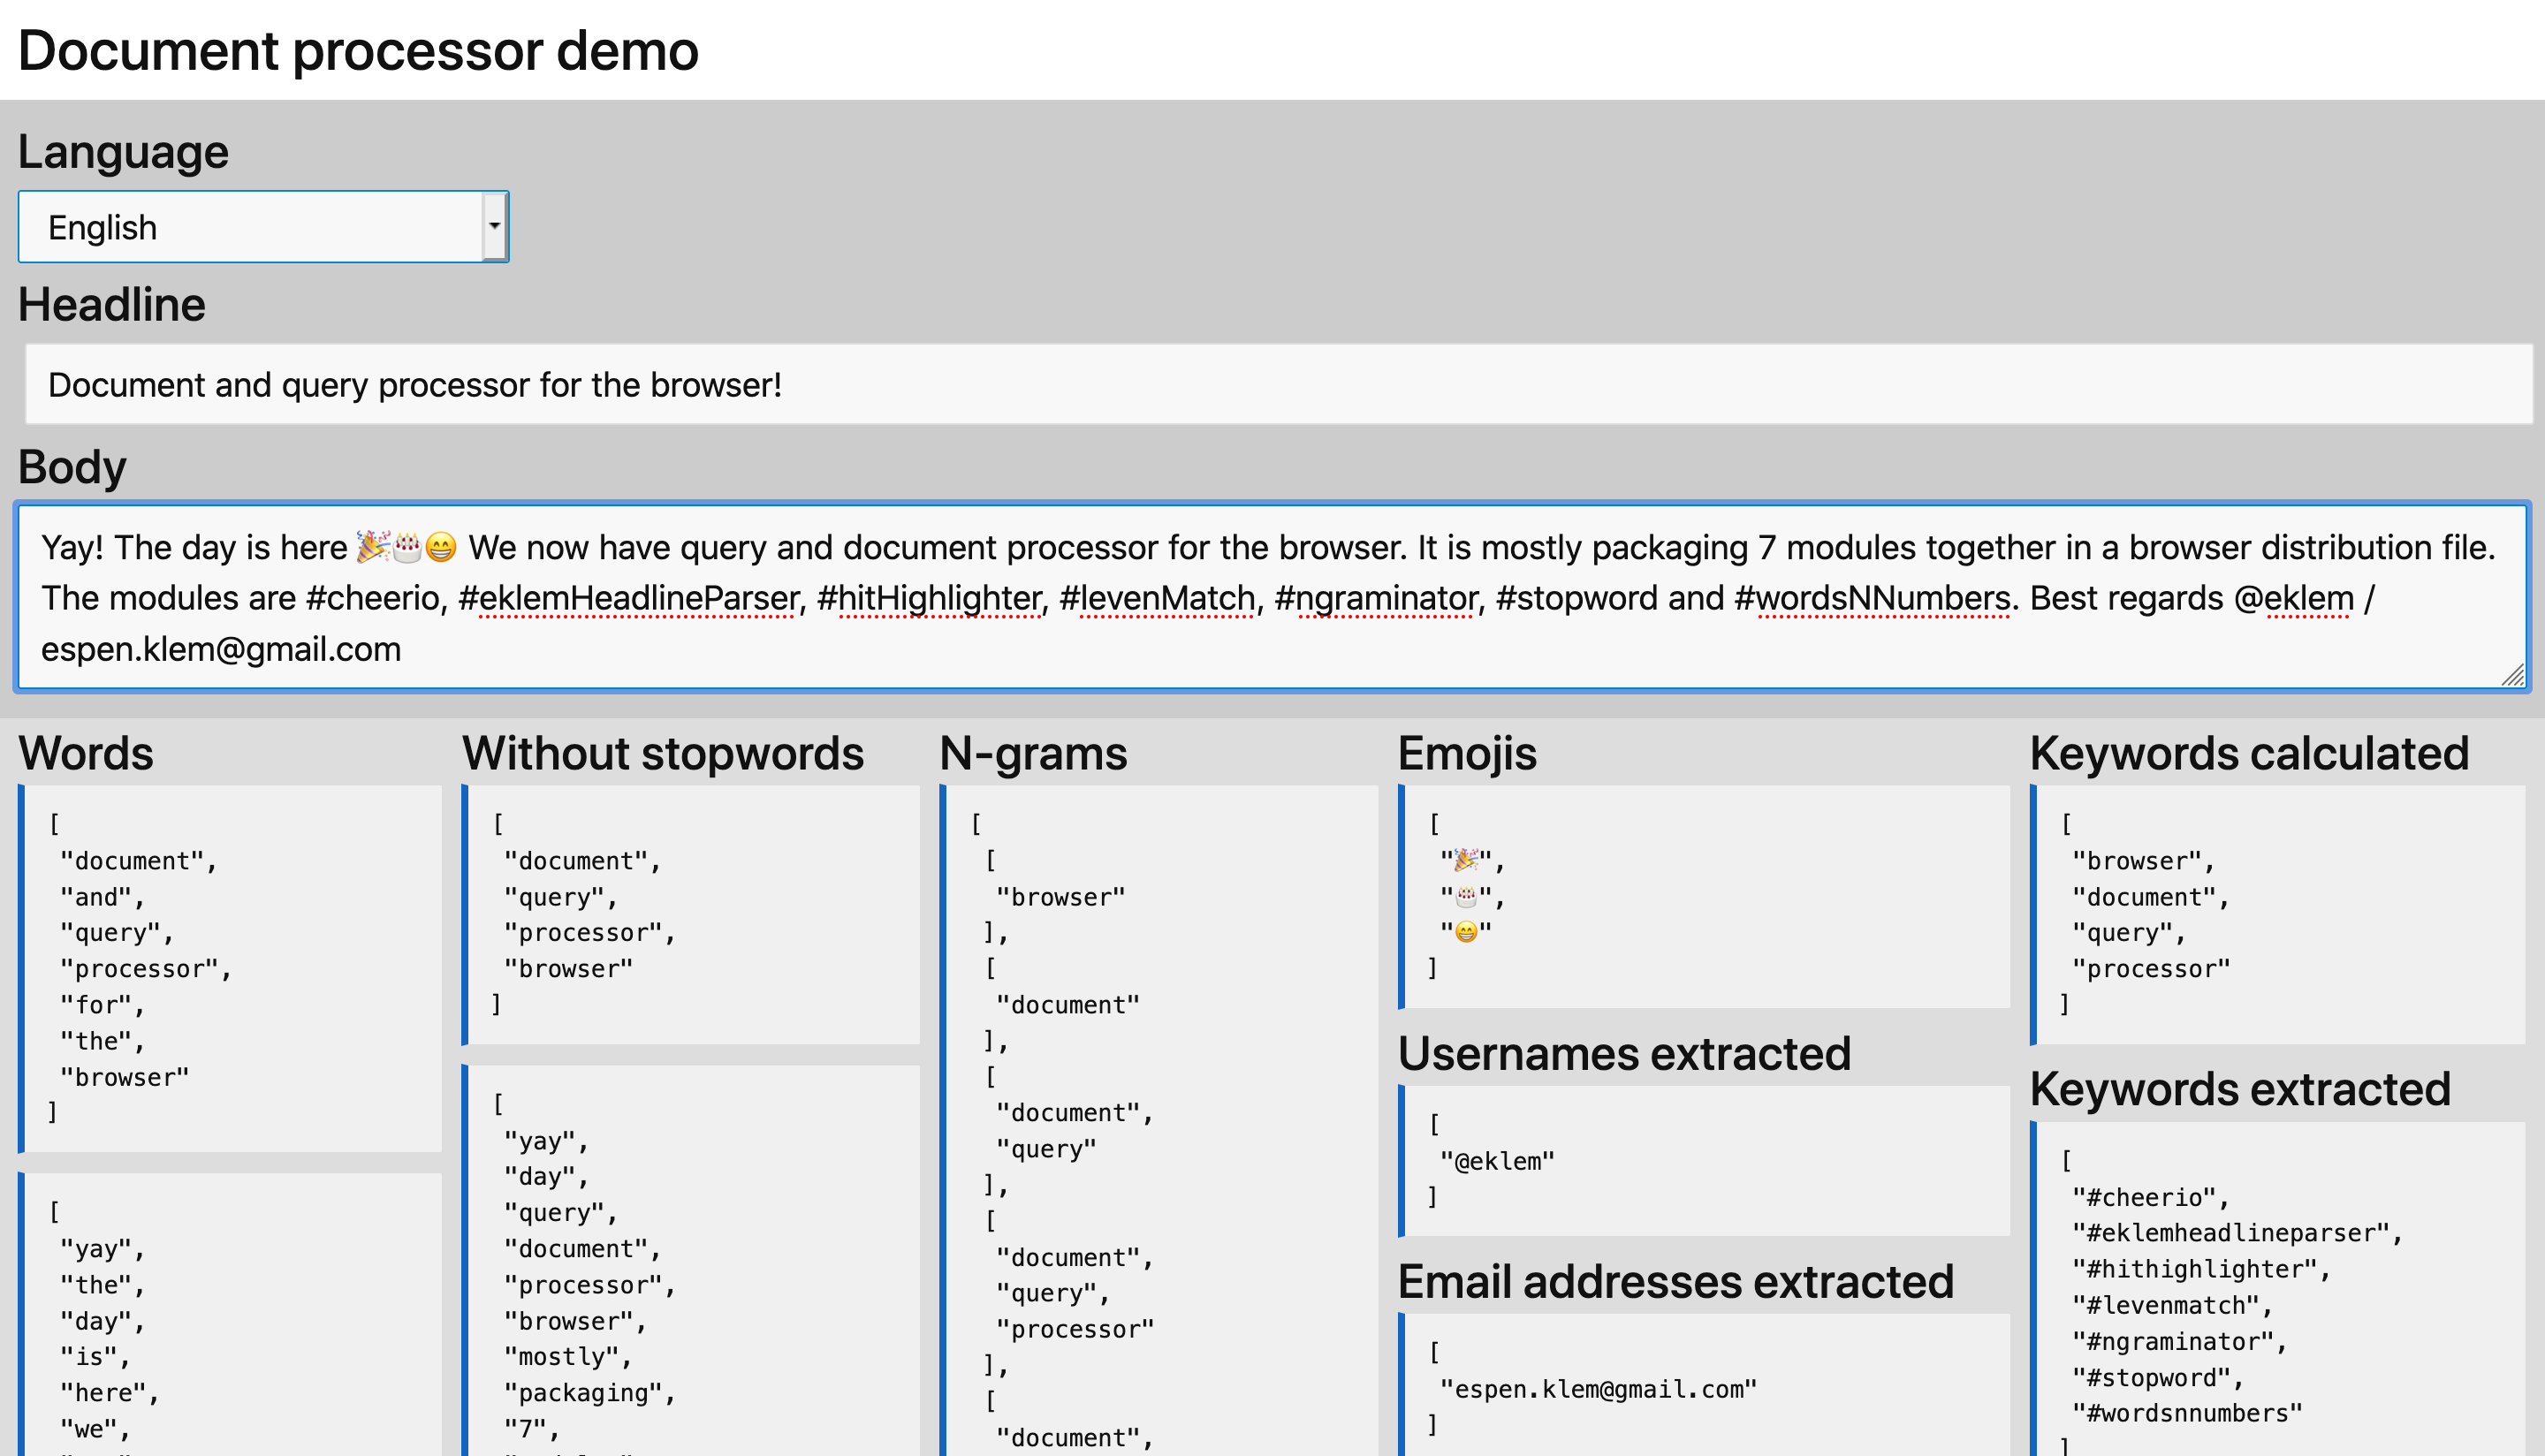Click the birthday cake emoji in Emojis panel

(1466, 897)
